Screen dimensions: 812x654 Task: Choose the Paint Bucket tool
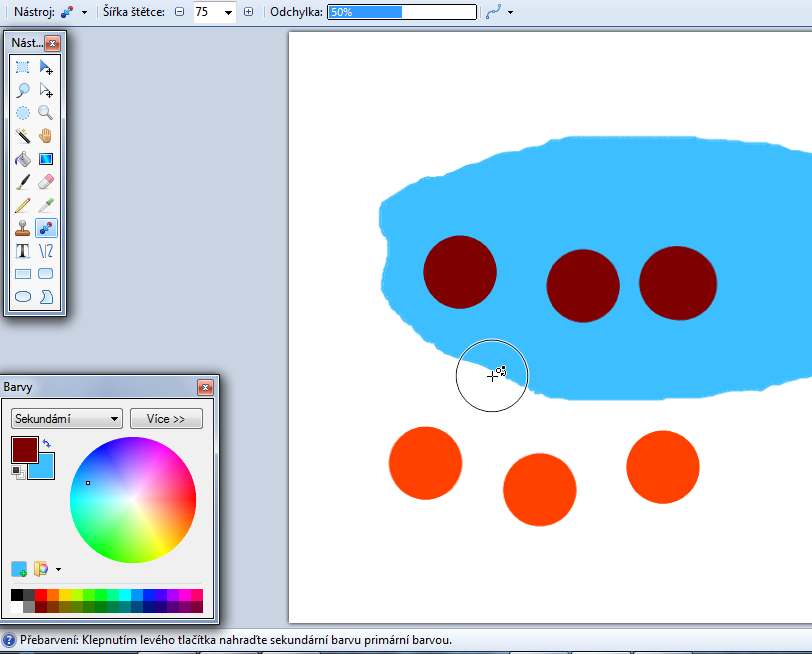pos(22,159)
